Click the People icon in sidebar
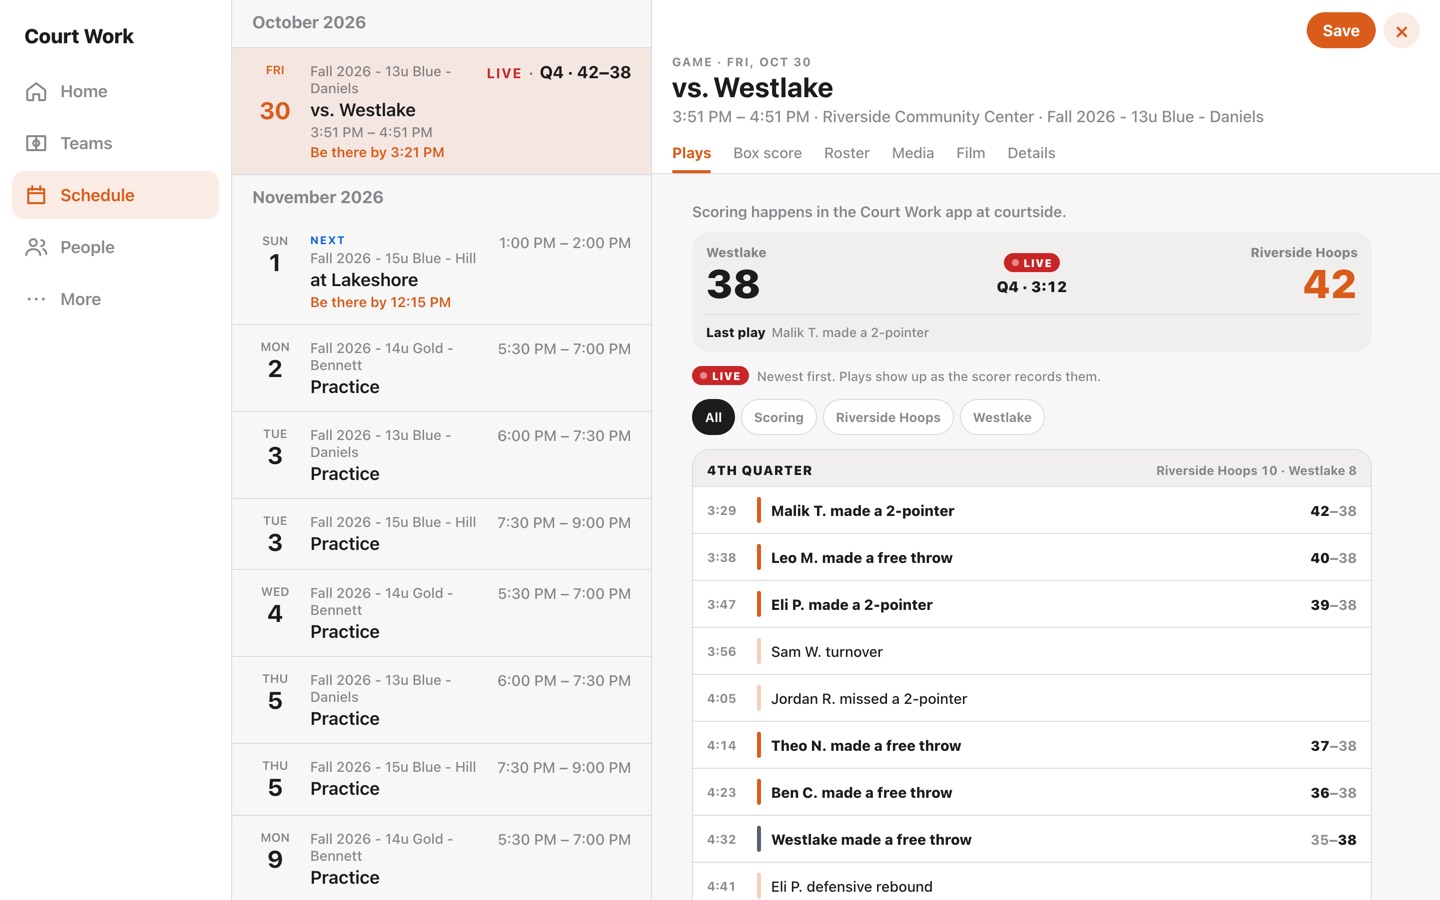This screenshot has height=900, width=1440. 36,247
